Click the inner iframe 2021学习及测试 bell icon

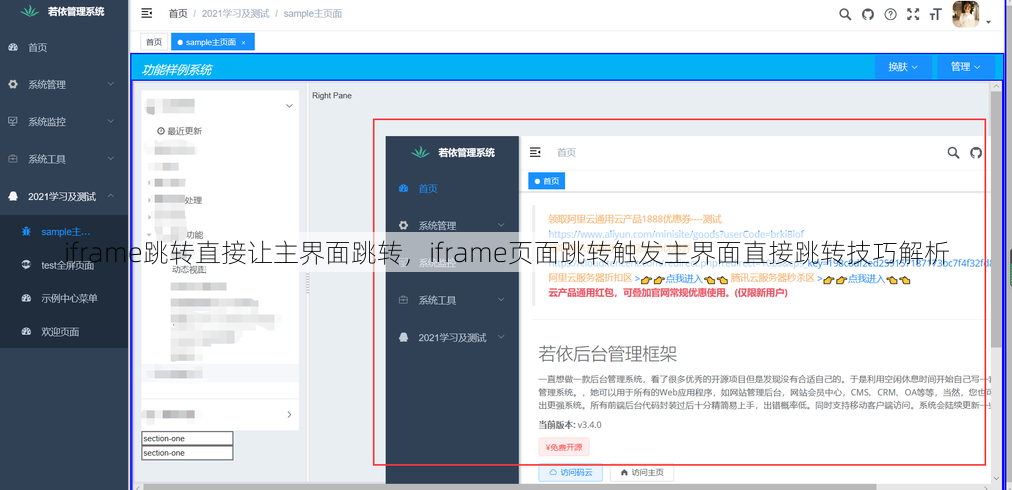coord(403,337)
